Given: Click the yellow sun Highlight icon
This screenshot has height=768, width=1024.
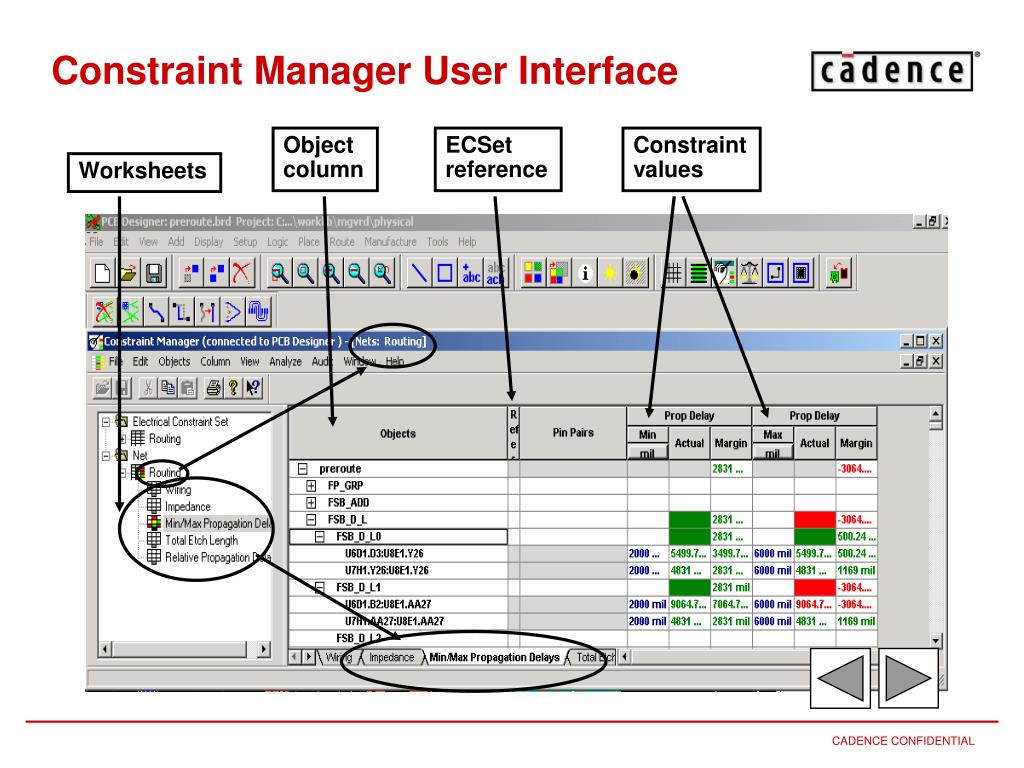Looking at the screenshot, I should click(x=609, y=272).
